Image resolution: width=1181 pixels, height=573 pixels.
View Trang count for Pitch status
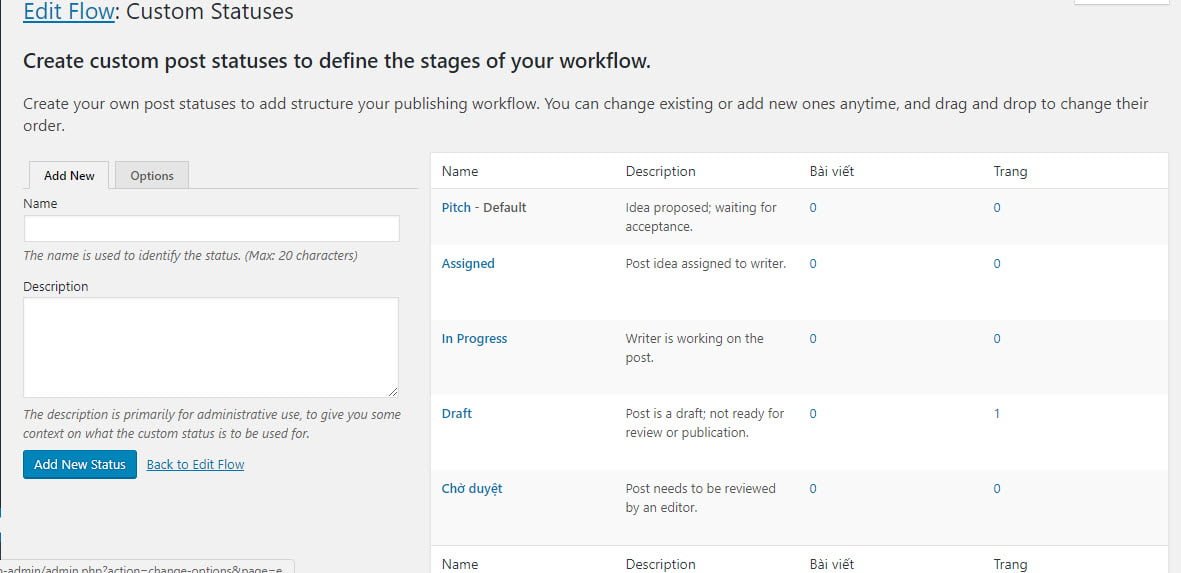click(x=997, y=208)
